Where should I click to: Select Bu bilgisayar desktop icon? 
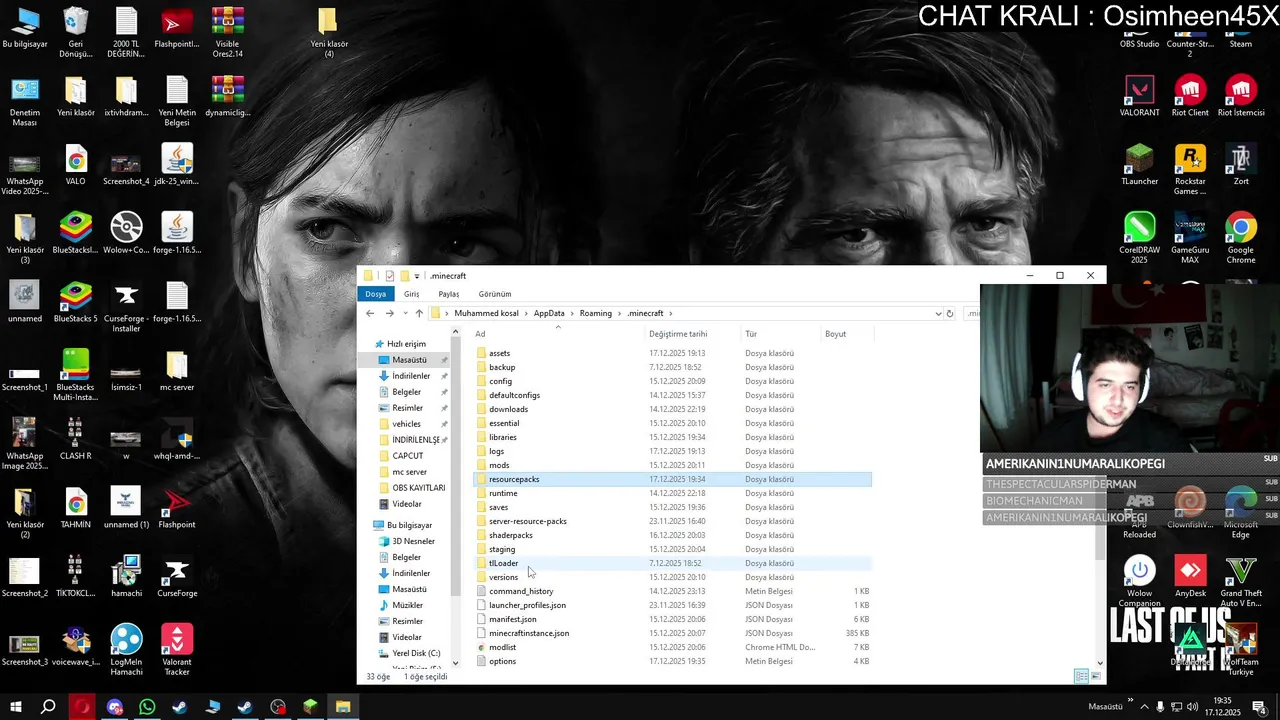(x=24, y=28)
